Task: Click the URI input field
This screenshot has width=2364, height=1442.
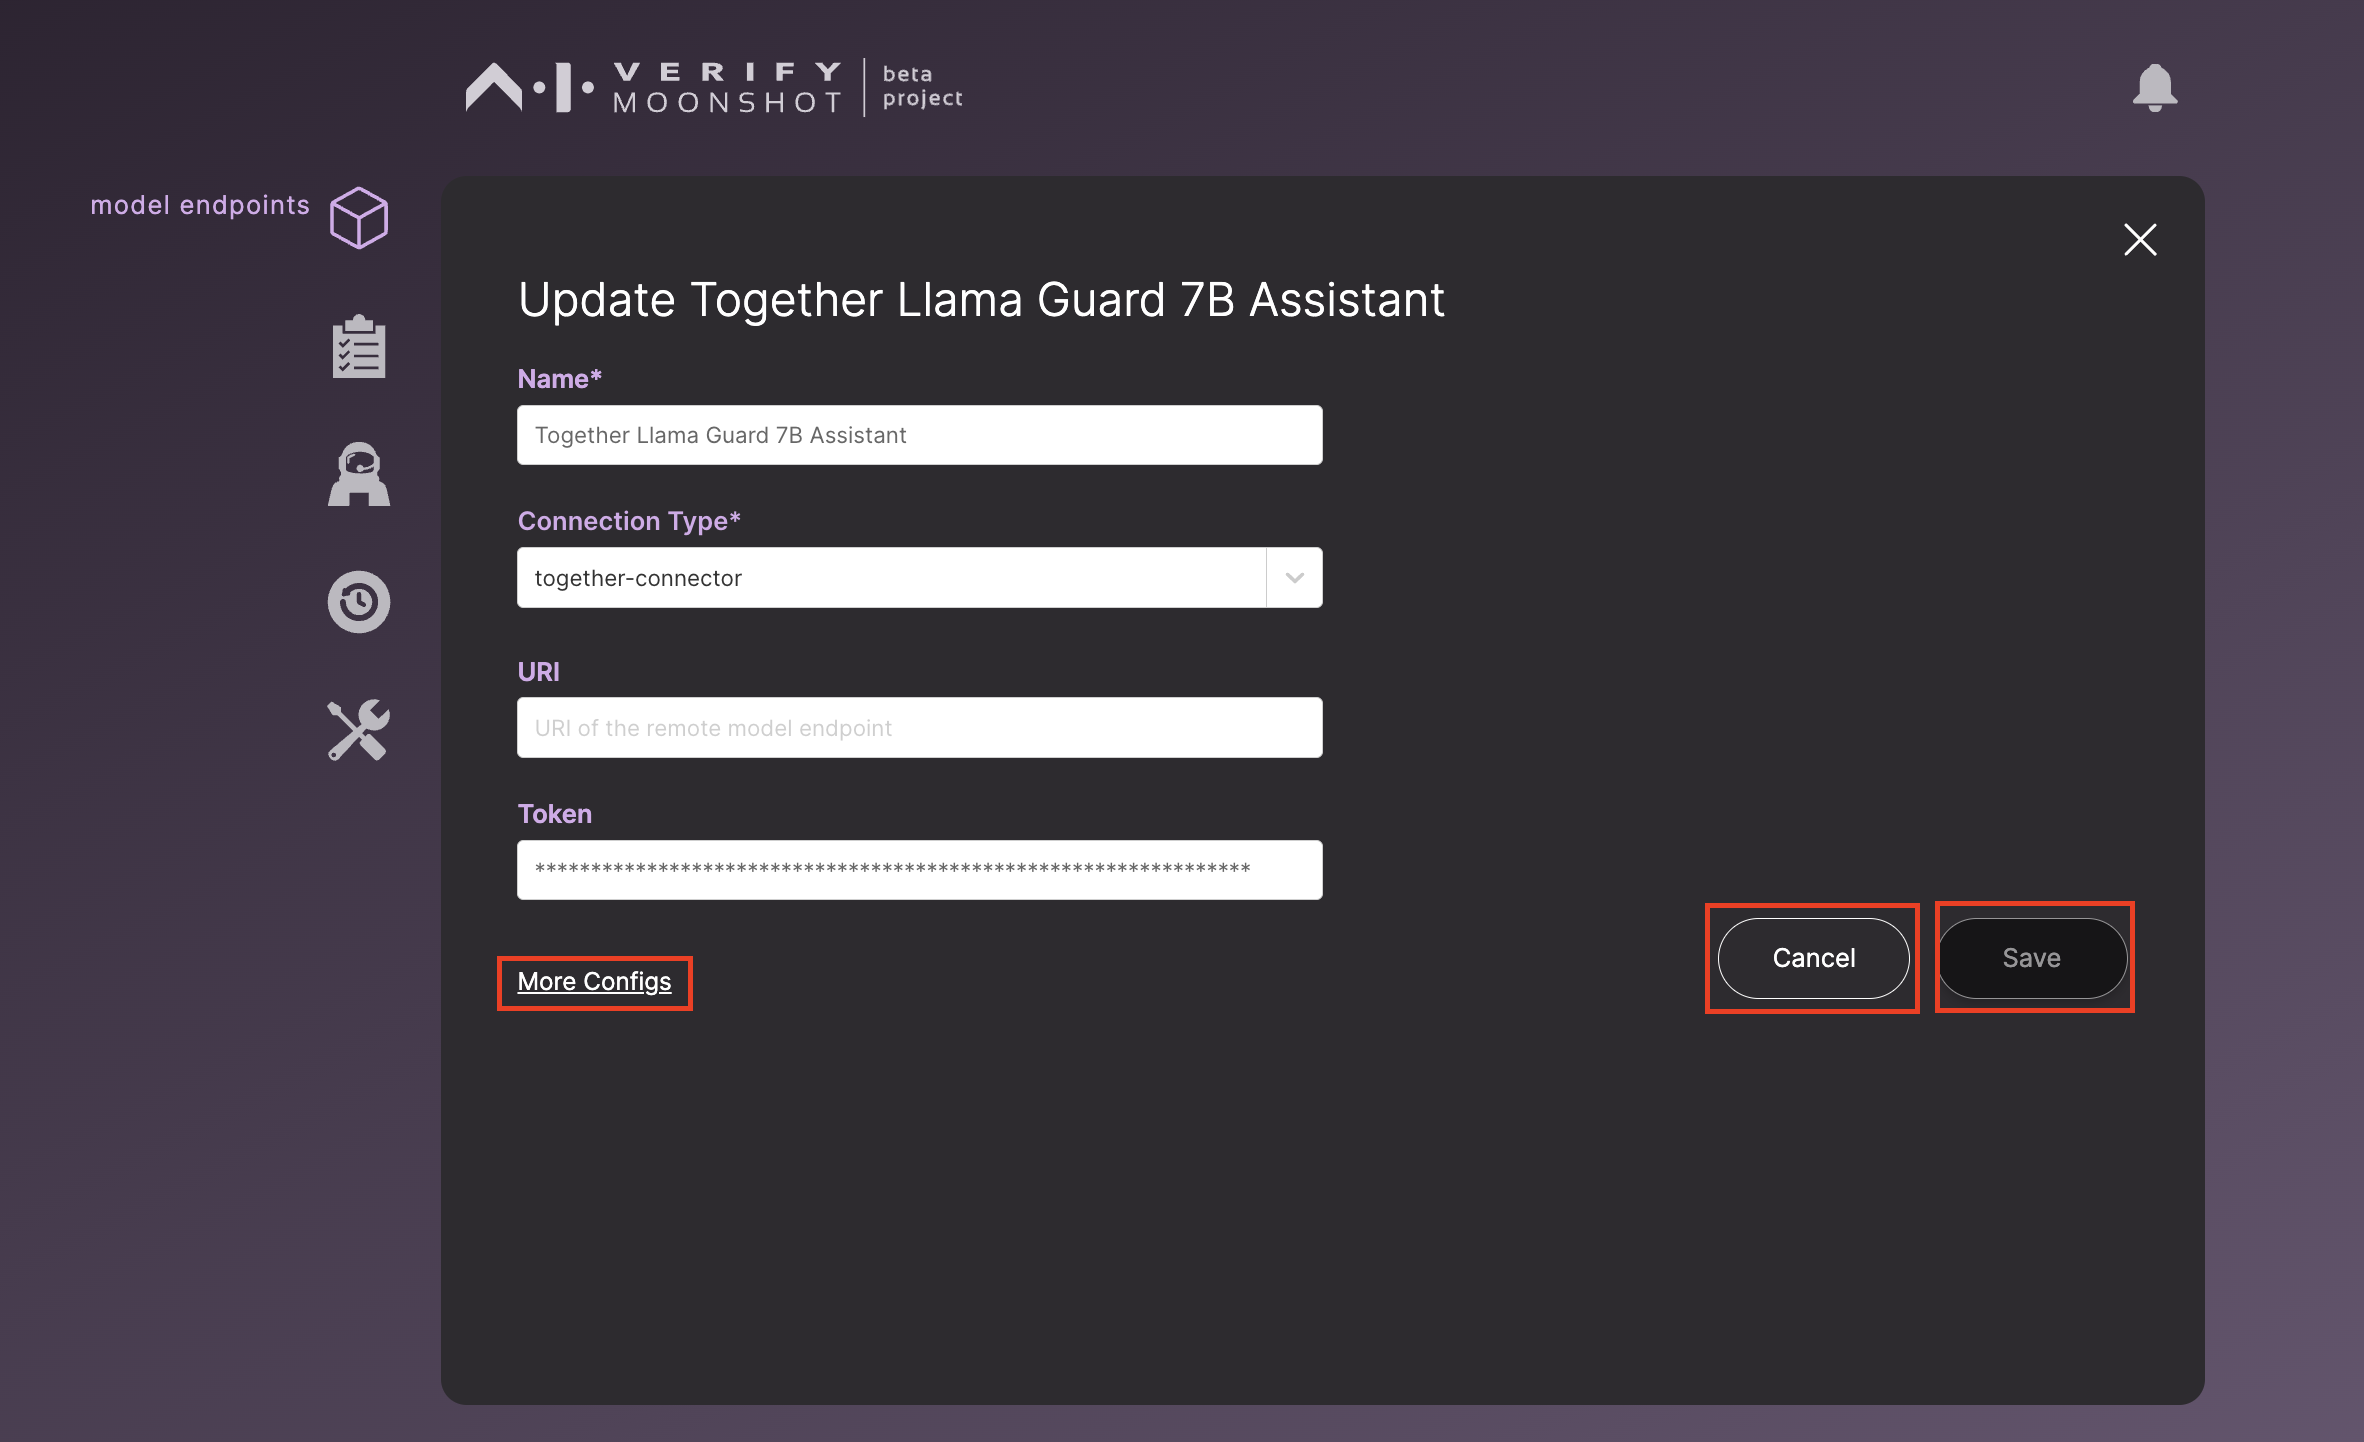Action: (920, 727)
